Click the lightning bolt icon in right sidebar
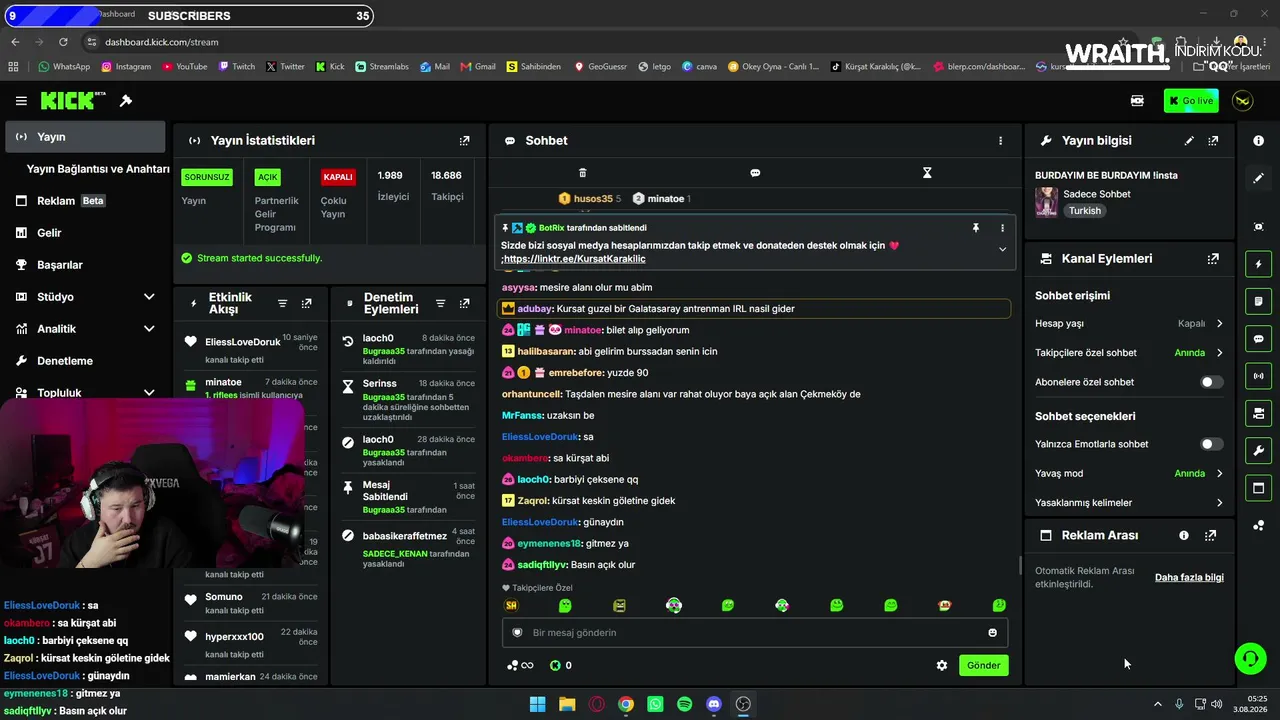1280x720 pixels. coord(1259,264)
